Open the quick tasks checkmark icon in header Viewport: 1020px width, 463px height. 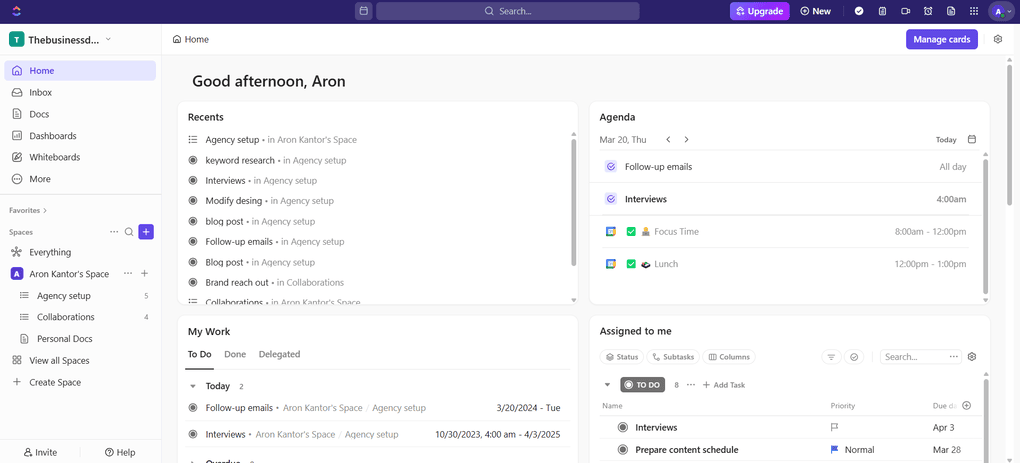pyautogui.click(x=859, y=11)
